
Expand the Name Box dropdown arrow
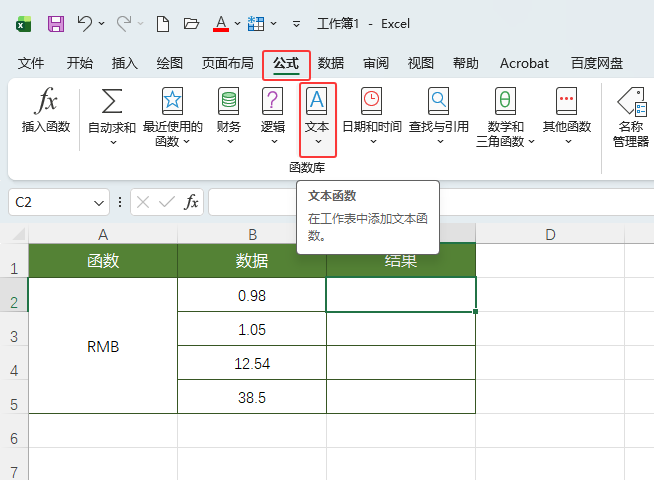click(99, 203)
